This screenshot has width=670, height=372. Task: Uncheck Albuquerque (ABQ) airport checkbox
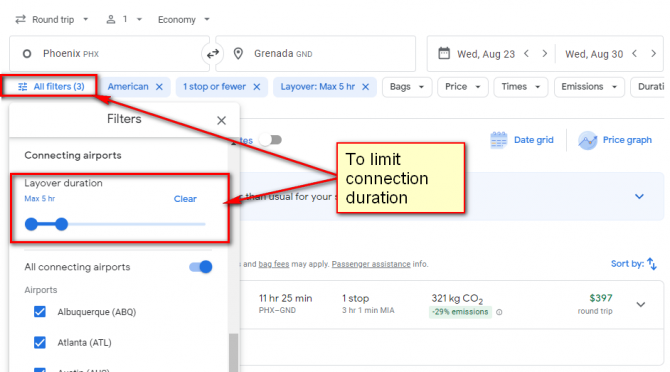pos(40,312)
